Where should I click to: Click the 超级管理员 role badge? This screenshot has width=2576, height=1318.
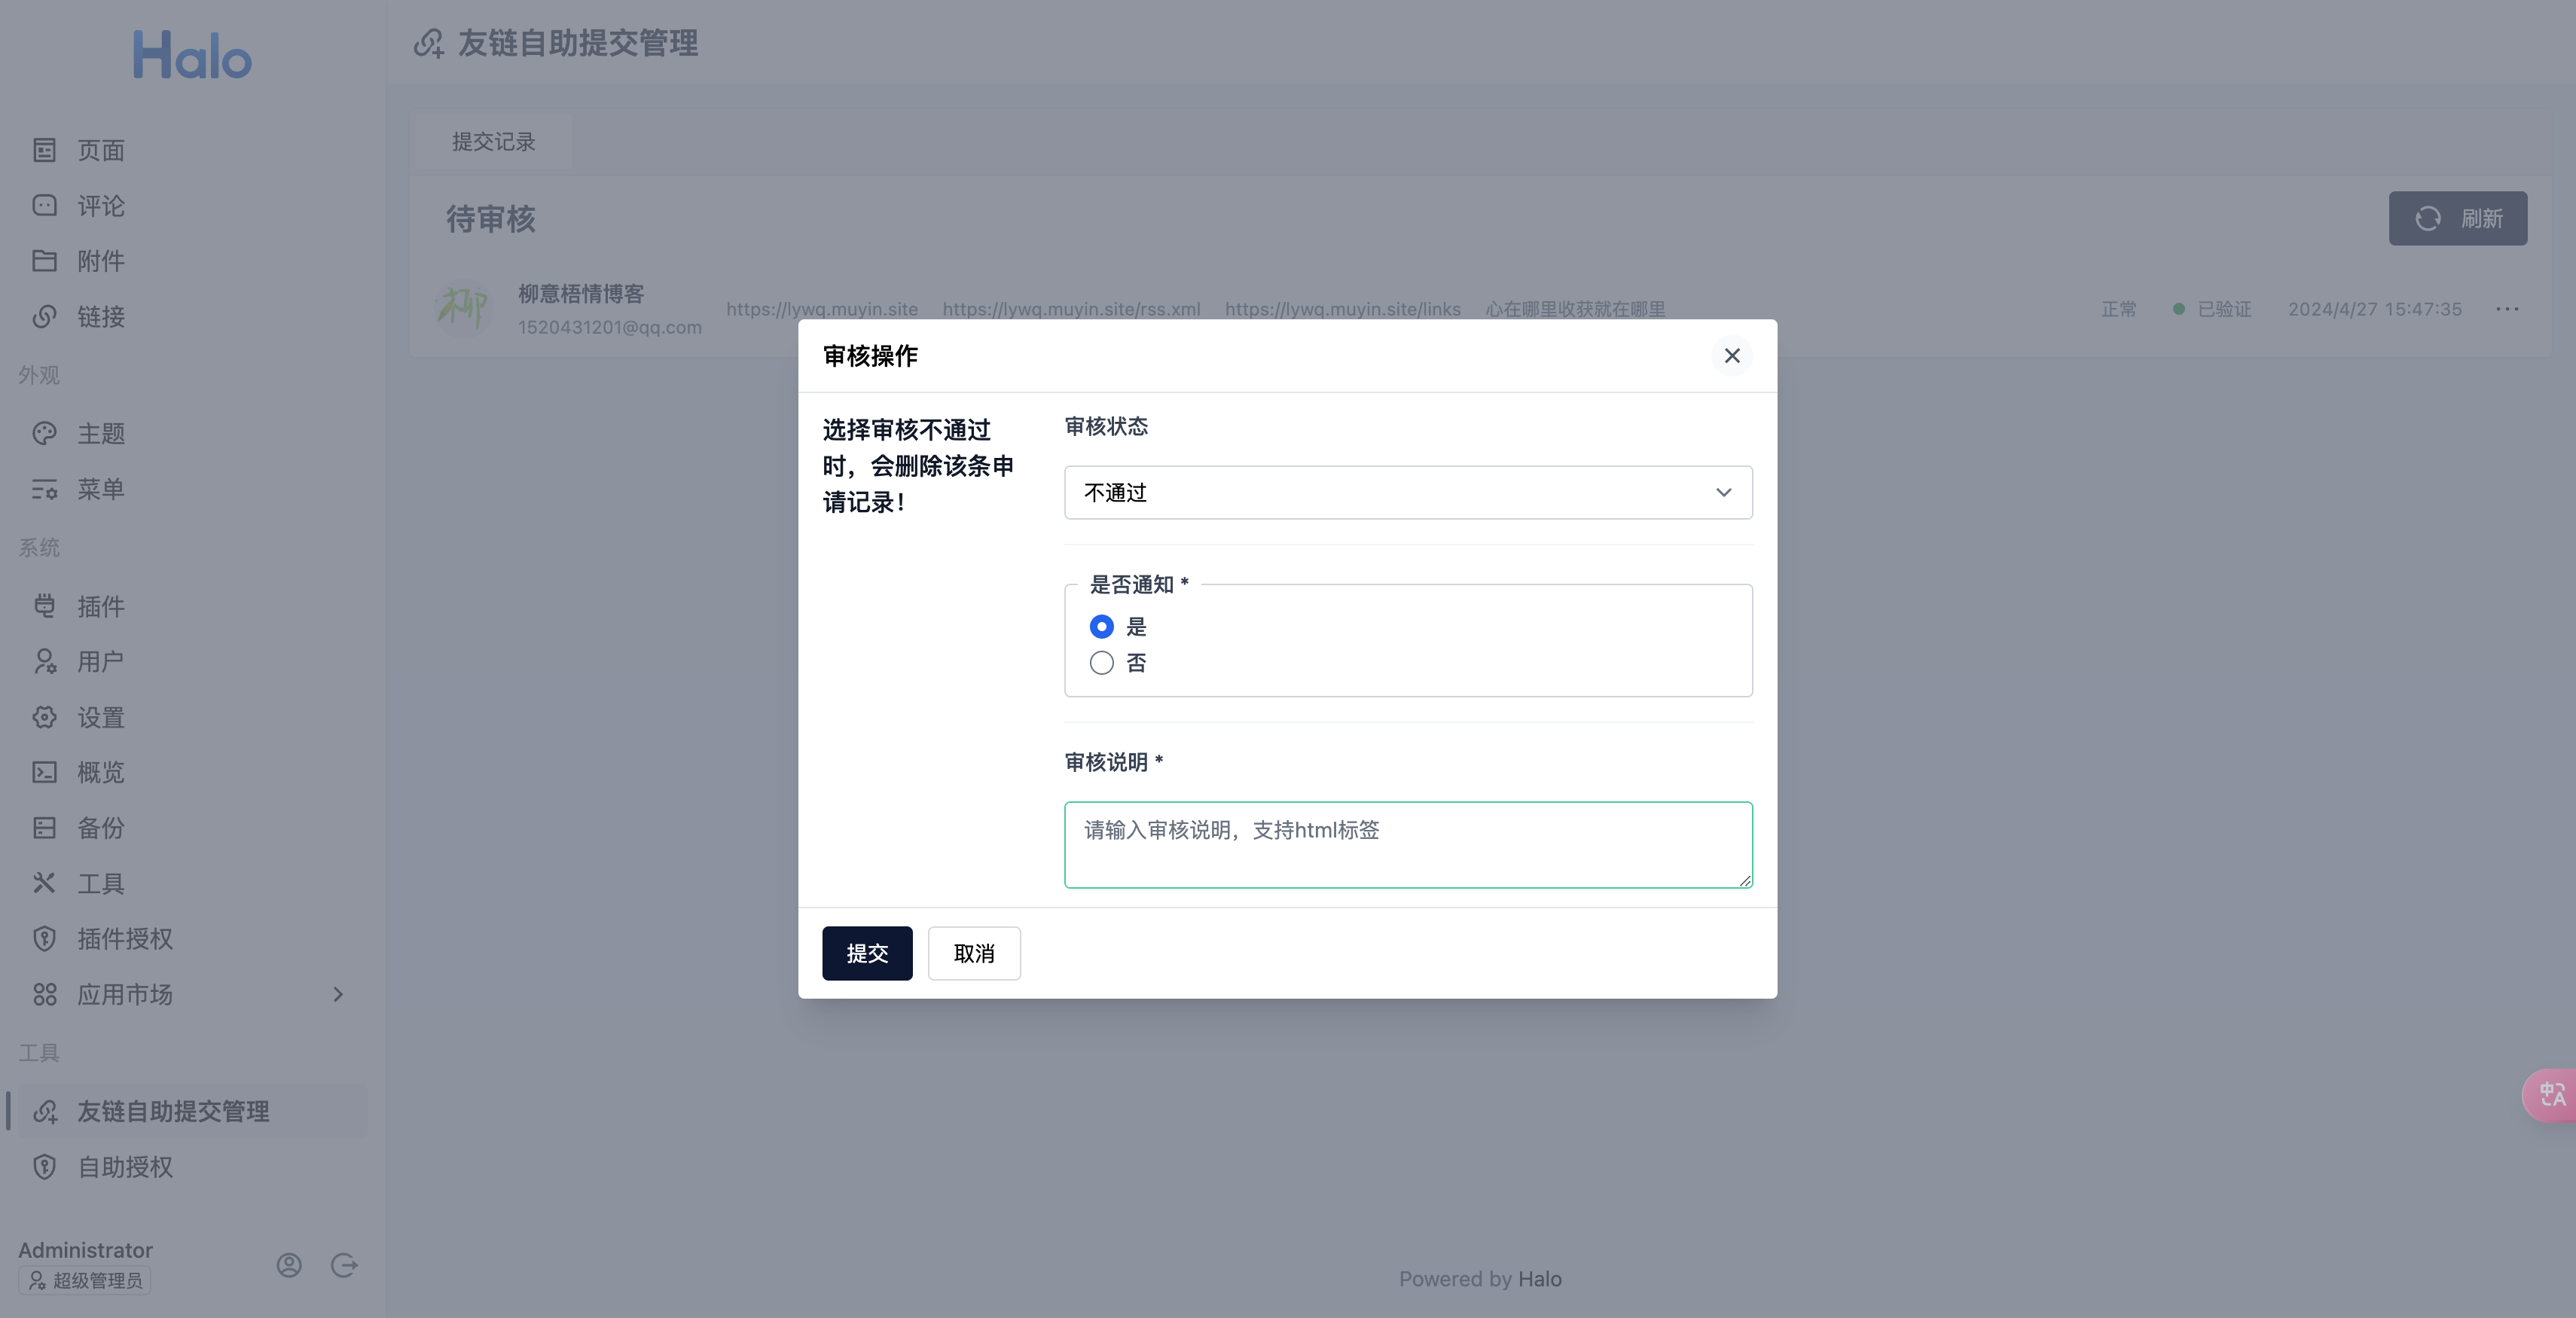coord(84,1280)
